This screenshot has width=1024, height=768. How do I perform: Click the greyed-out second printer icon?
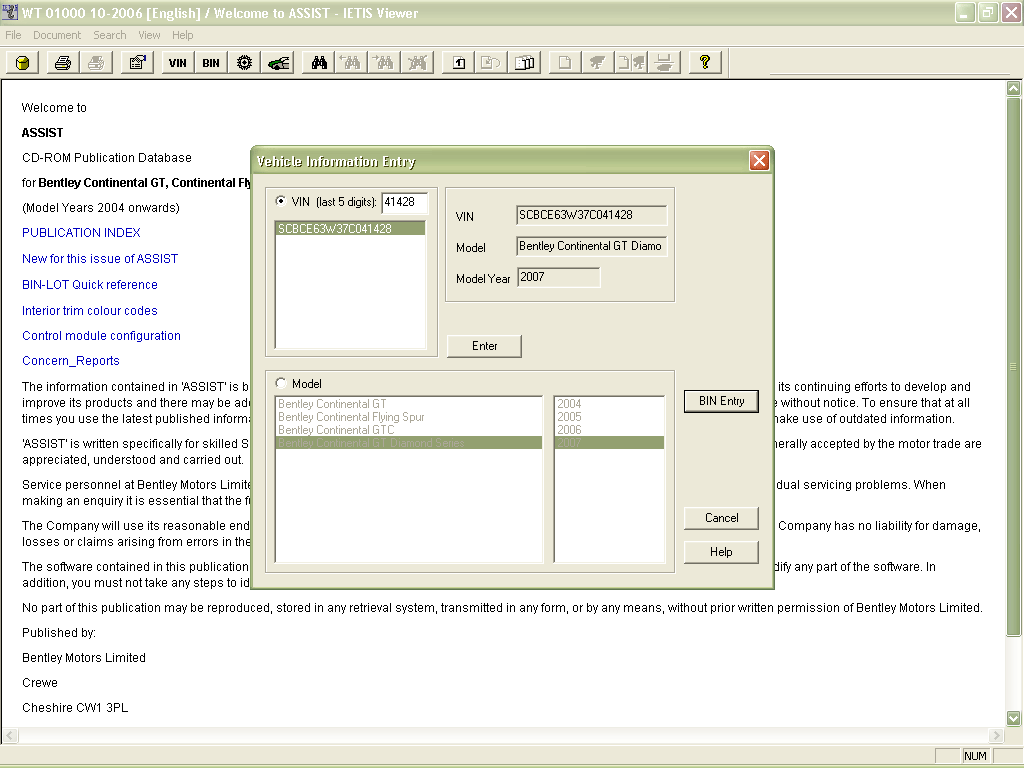click(x=96, y=63)
